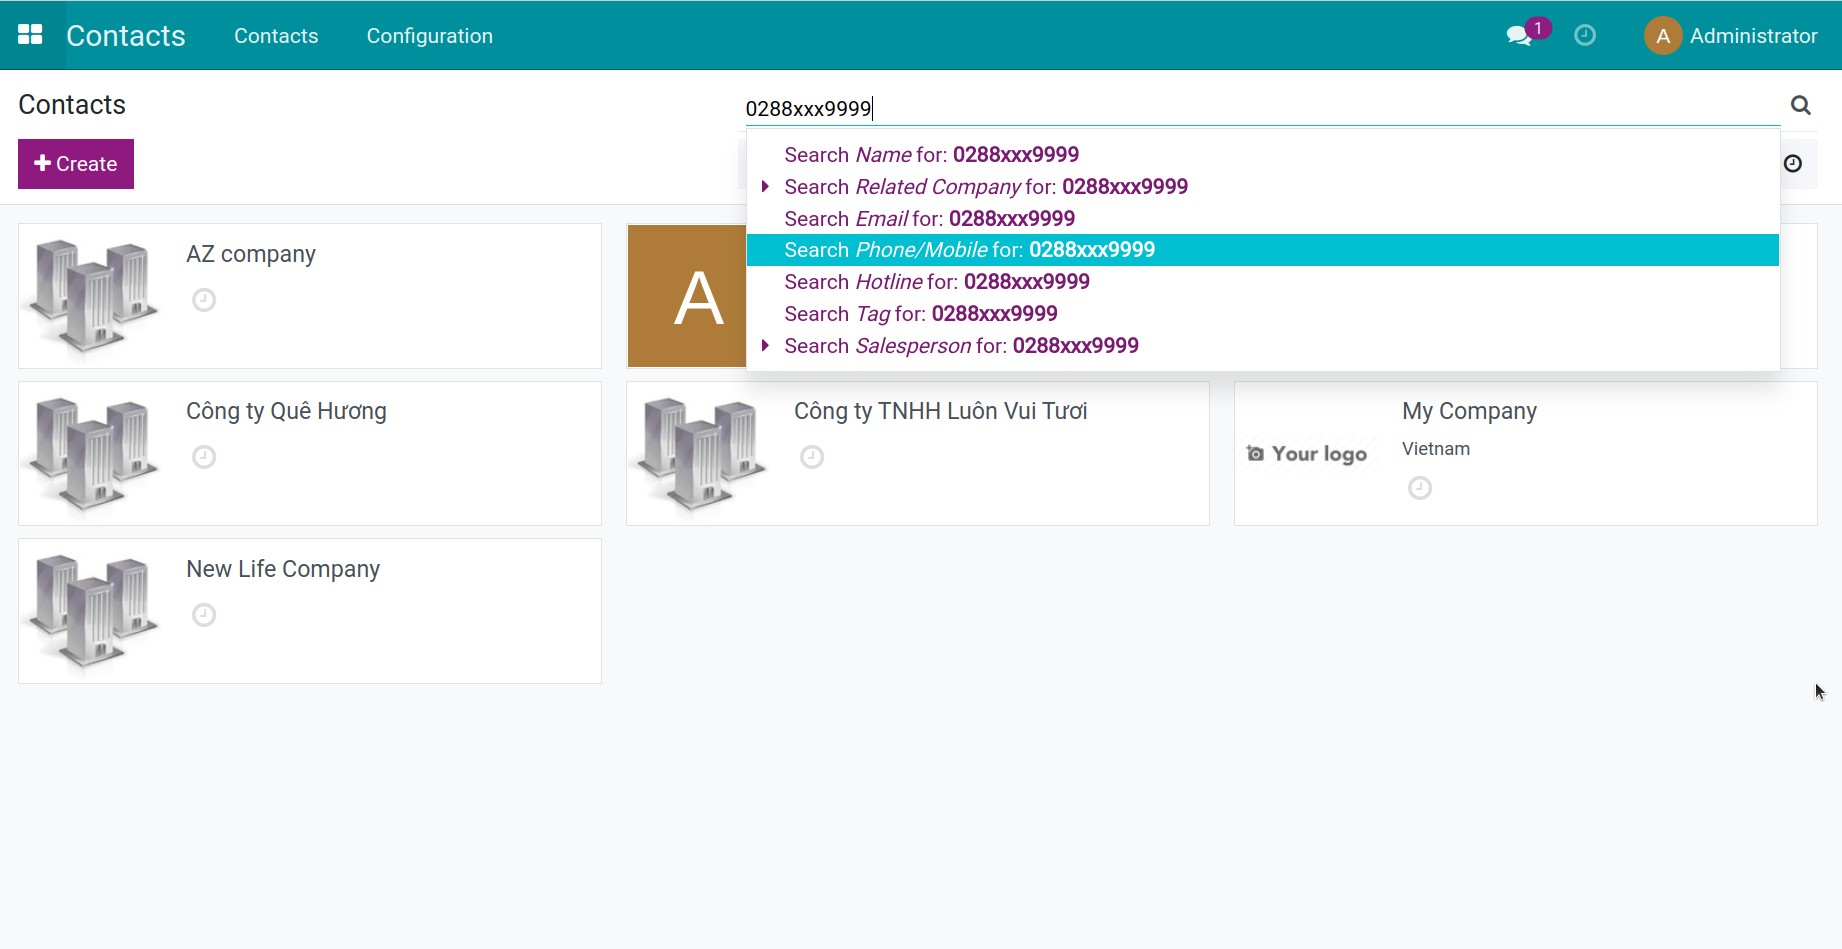Select Search Phone/Mobile for 0288xxx9999
The width and height of the screenshot is (1842, 949).
969,250
